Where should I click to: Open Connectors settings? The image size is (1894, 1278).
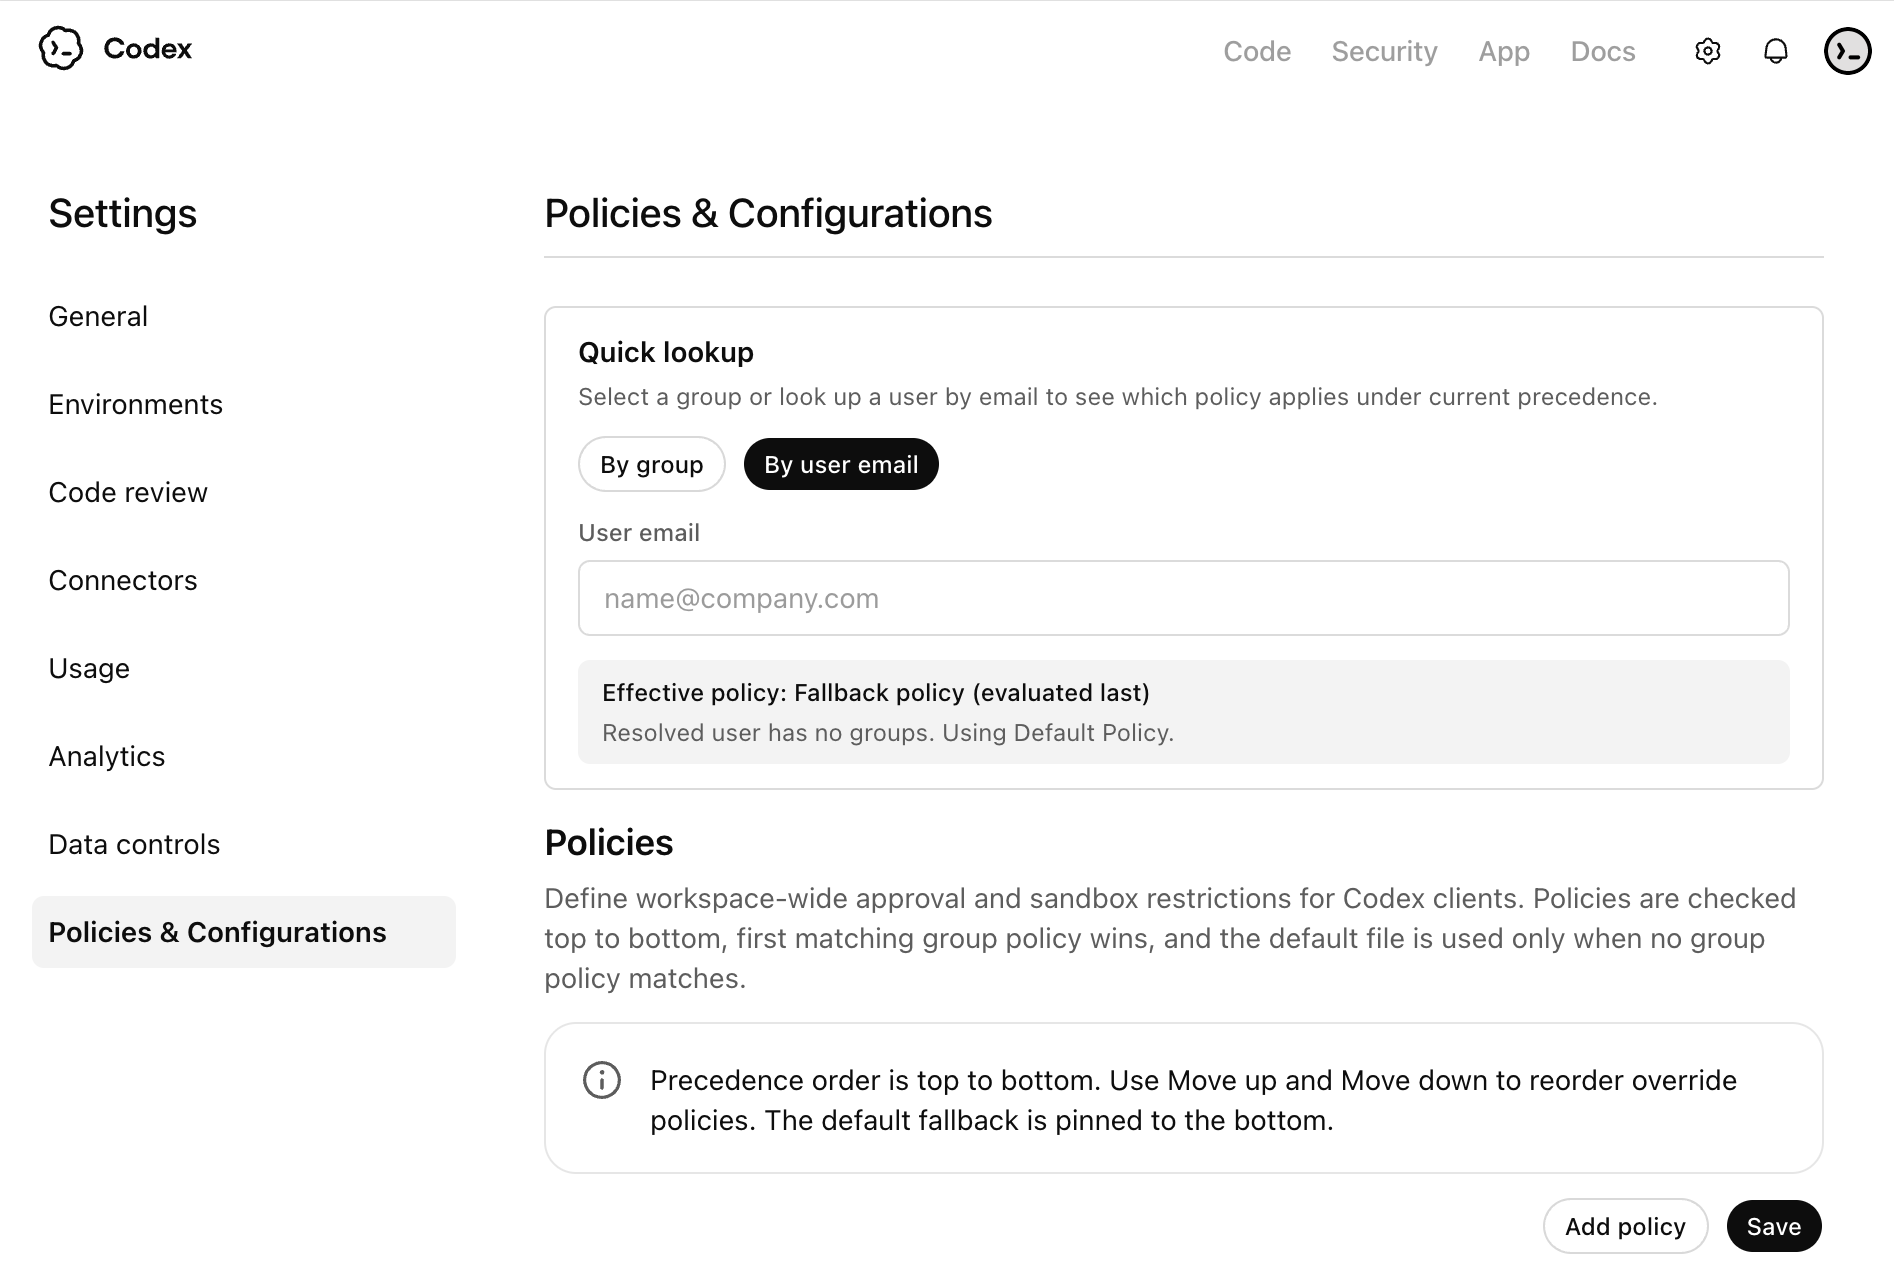tap(122, 580)
